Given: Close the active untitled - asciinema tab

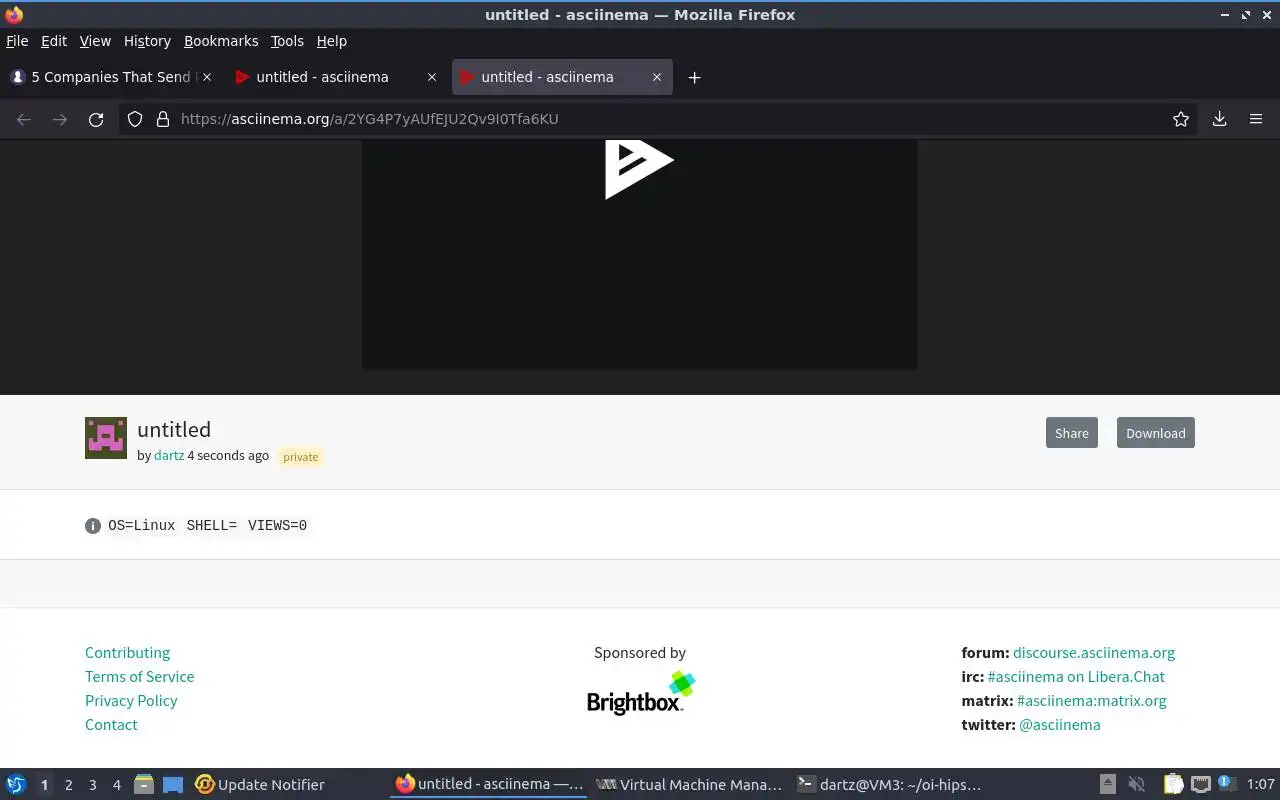Looking at the screenshot, I should (657, 77).
